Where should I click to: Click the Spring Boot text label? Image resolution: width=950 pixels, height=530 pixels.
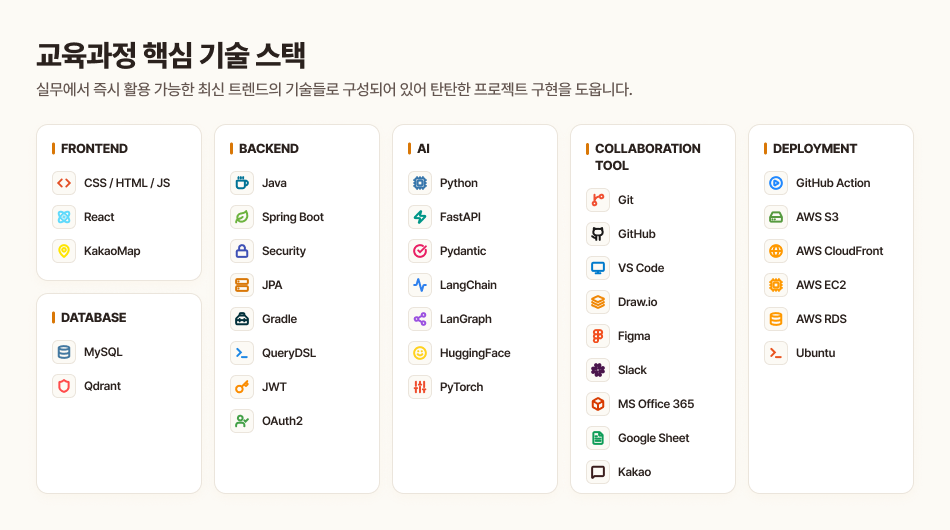click(293, 217)
